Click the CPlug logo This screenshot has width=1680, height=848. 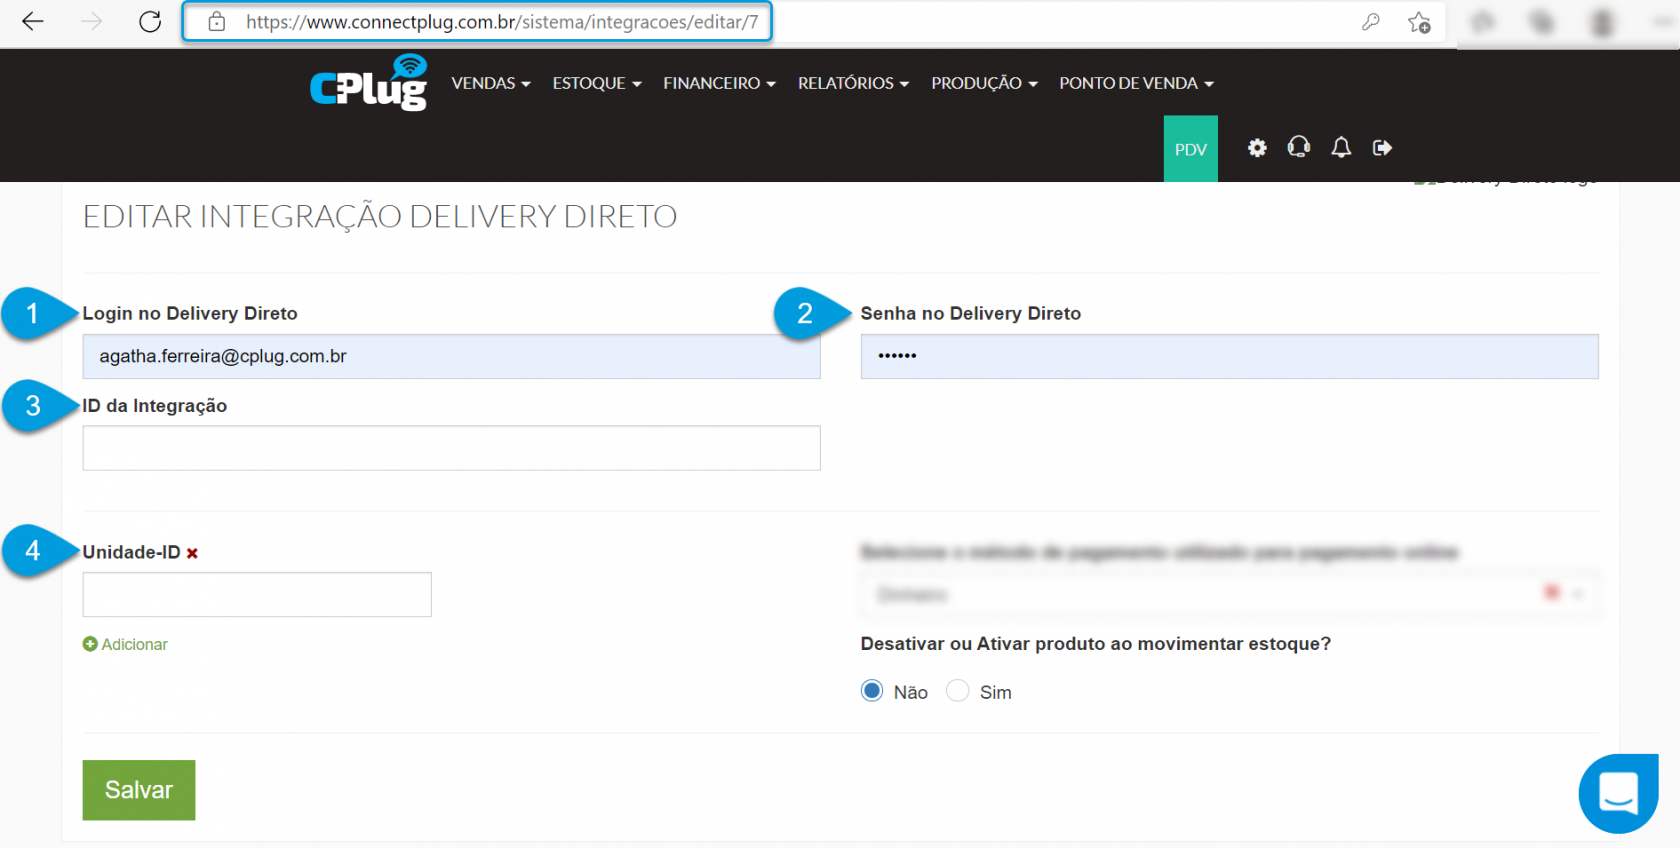(x=369, y=82)
